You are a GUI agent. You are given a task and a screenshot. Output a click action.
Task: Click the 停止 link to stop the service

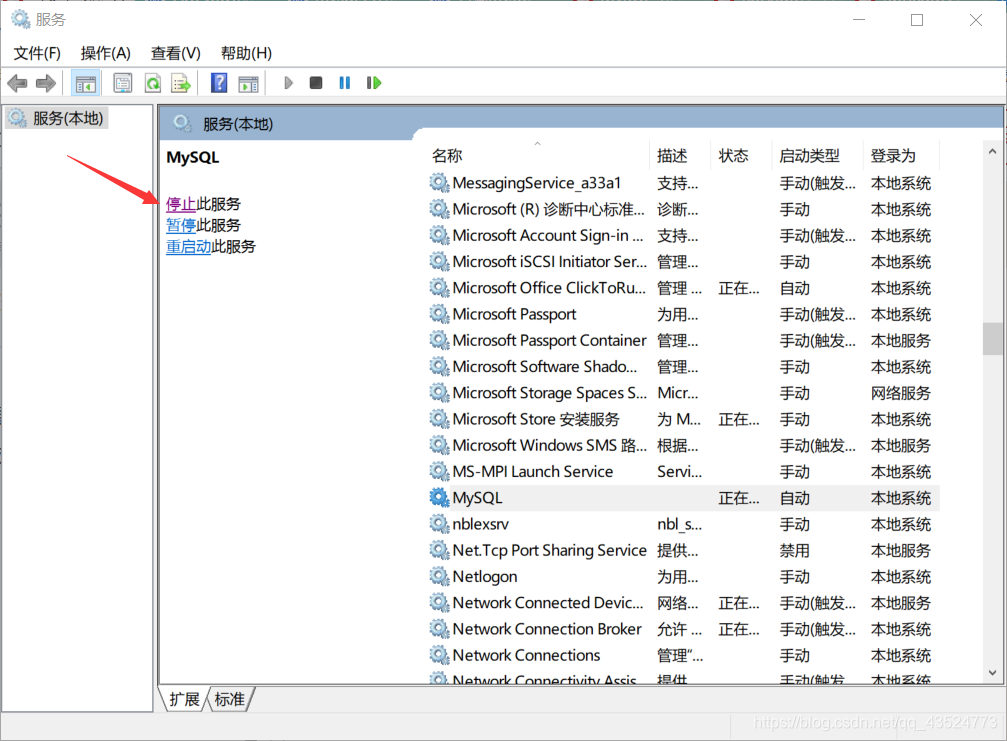[x=180, y=204]
